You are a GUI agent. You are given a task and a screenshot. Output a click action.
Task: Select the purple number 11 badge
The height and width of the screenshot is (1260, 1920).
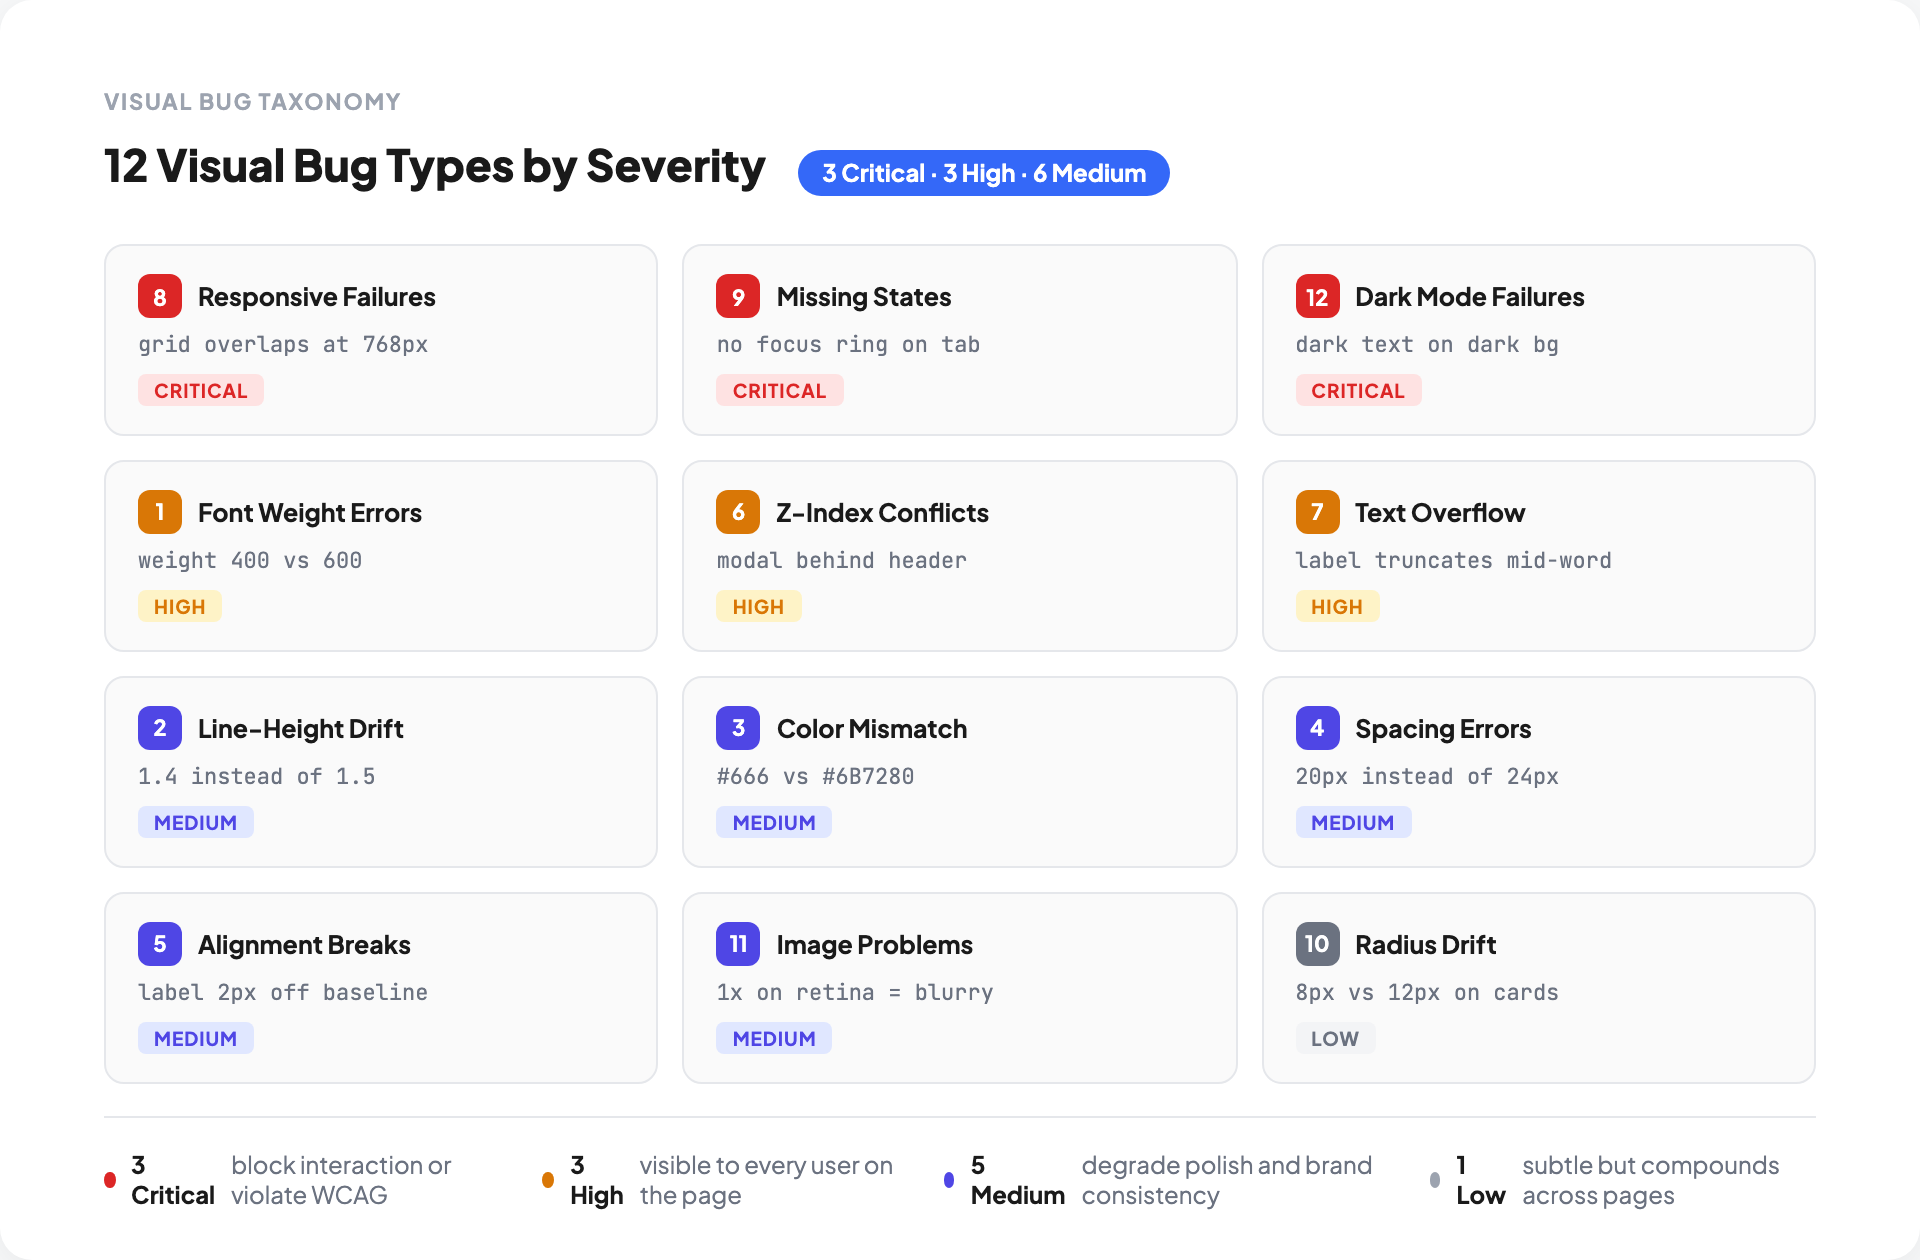click(x=738, y=944)
